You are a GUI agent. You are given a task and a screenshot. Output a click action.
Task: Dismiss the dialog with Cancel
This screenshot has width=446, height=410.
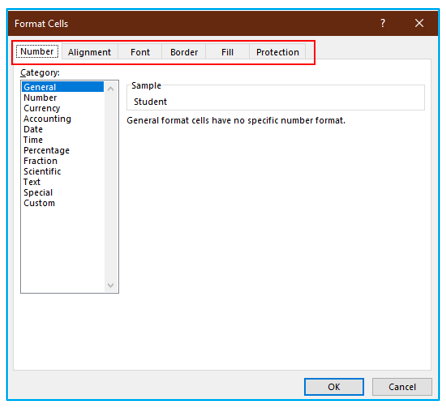coord(402,387)
